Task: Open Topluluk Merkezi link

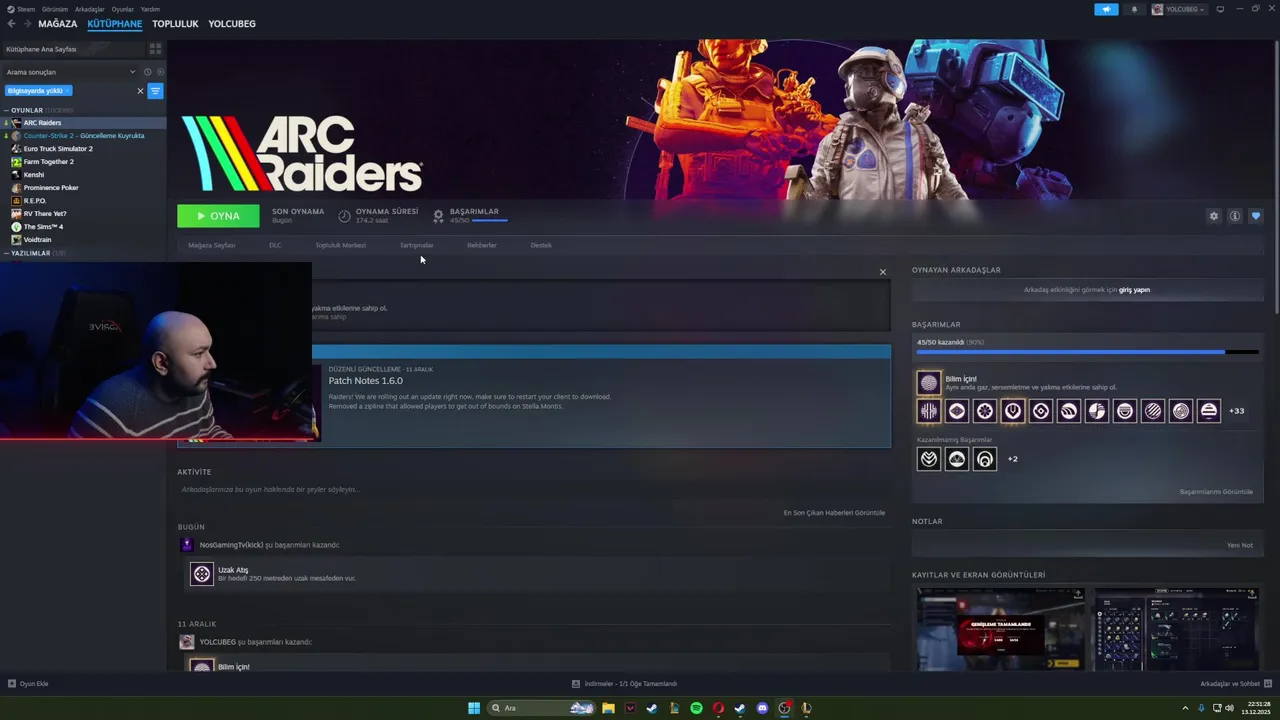Action: coord(340,245)
